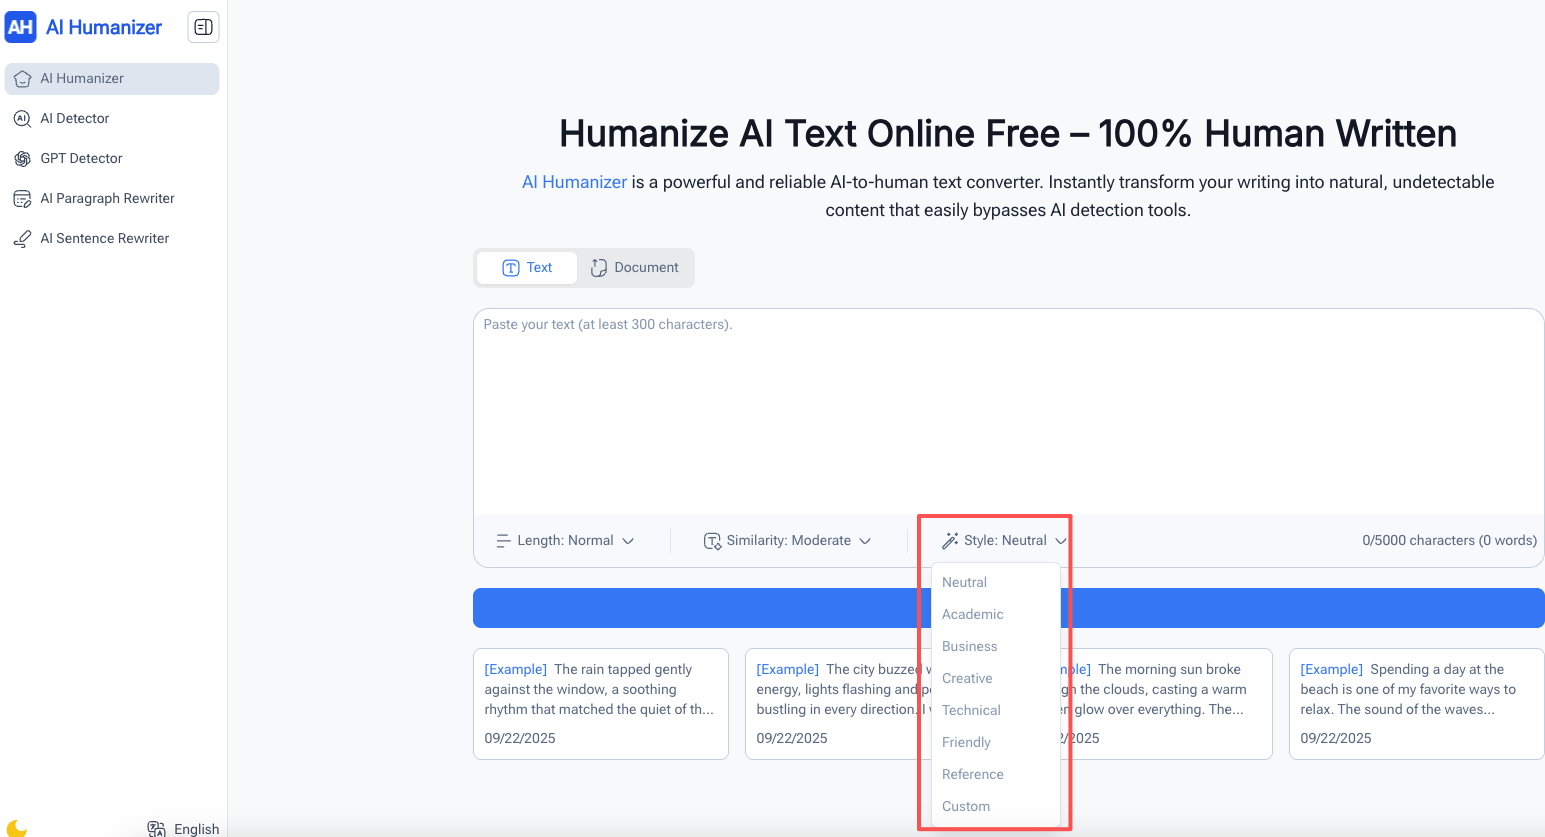Open GPT Detector from sidebar

[112, 159]
